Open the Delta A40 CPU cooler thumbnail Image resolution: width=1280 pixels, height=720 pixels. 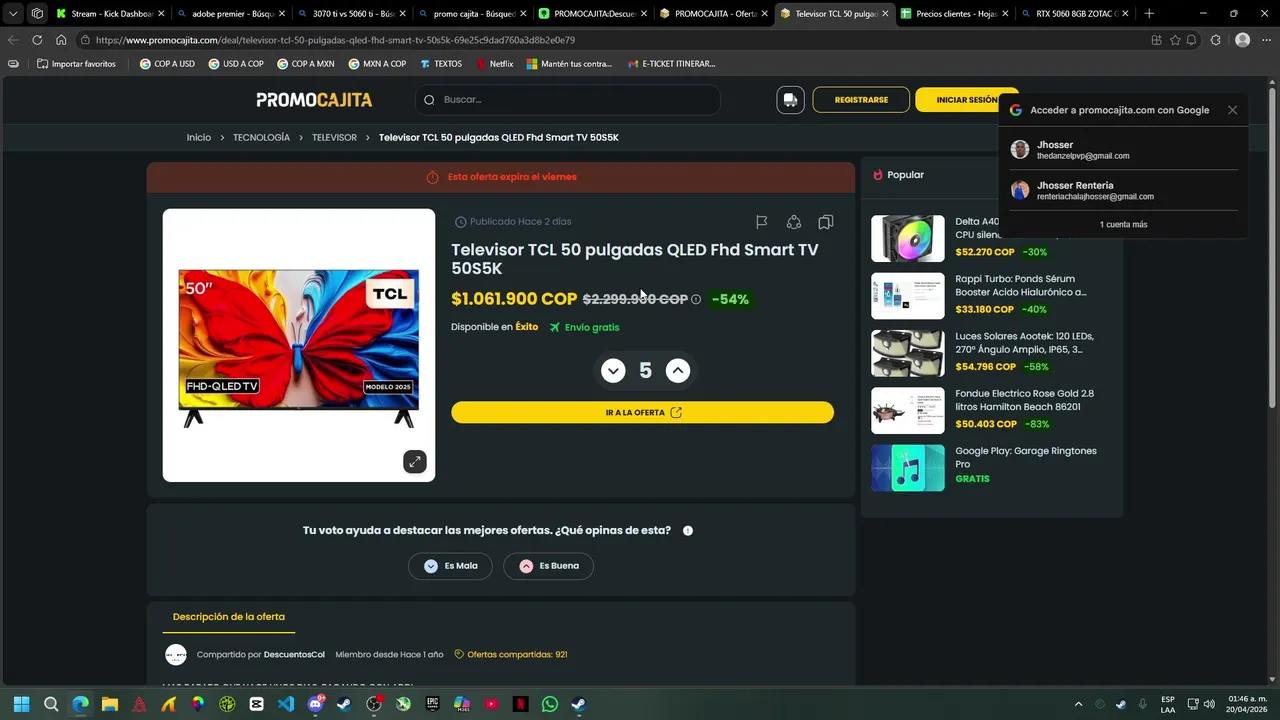[907, 239]
